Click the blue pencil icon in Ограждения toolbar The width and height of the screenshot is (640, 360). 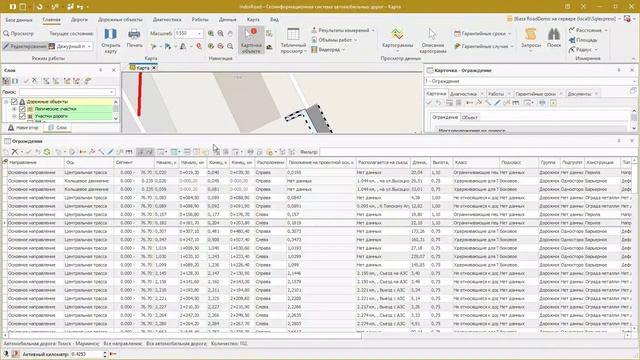coord(110,152)
